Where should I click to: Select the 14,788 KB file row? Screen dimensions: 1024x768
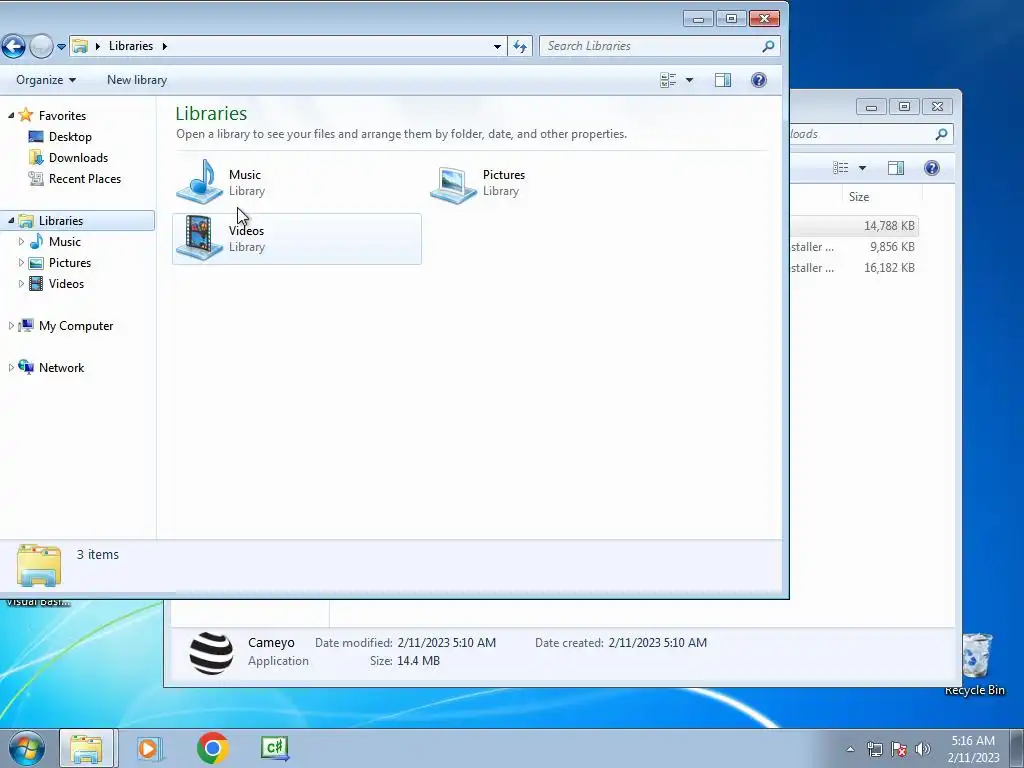coord(854,225)
